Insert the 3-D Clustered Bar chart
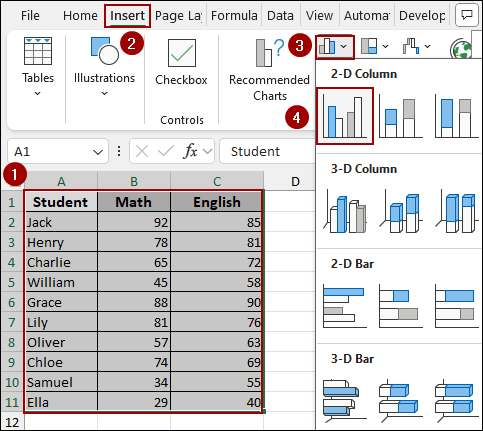The image size is (483, 431). point(344,400)
